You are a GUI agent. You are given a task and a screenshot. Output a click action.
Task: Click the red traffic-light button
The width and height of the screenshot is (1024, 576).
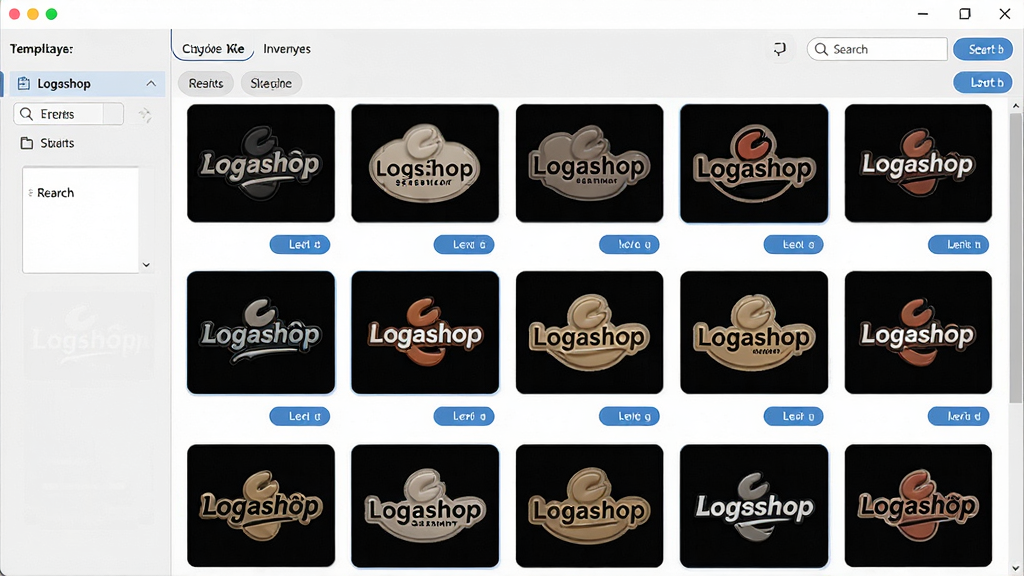tap(14, 14)
